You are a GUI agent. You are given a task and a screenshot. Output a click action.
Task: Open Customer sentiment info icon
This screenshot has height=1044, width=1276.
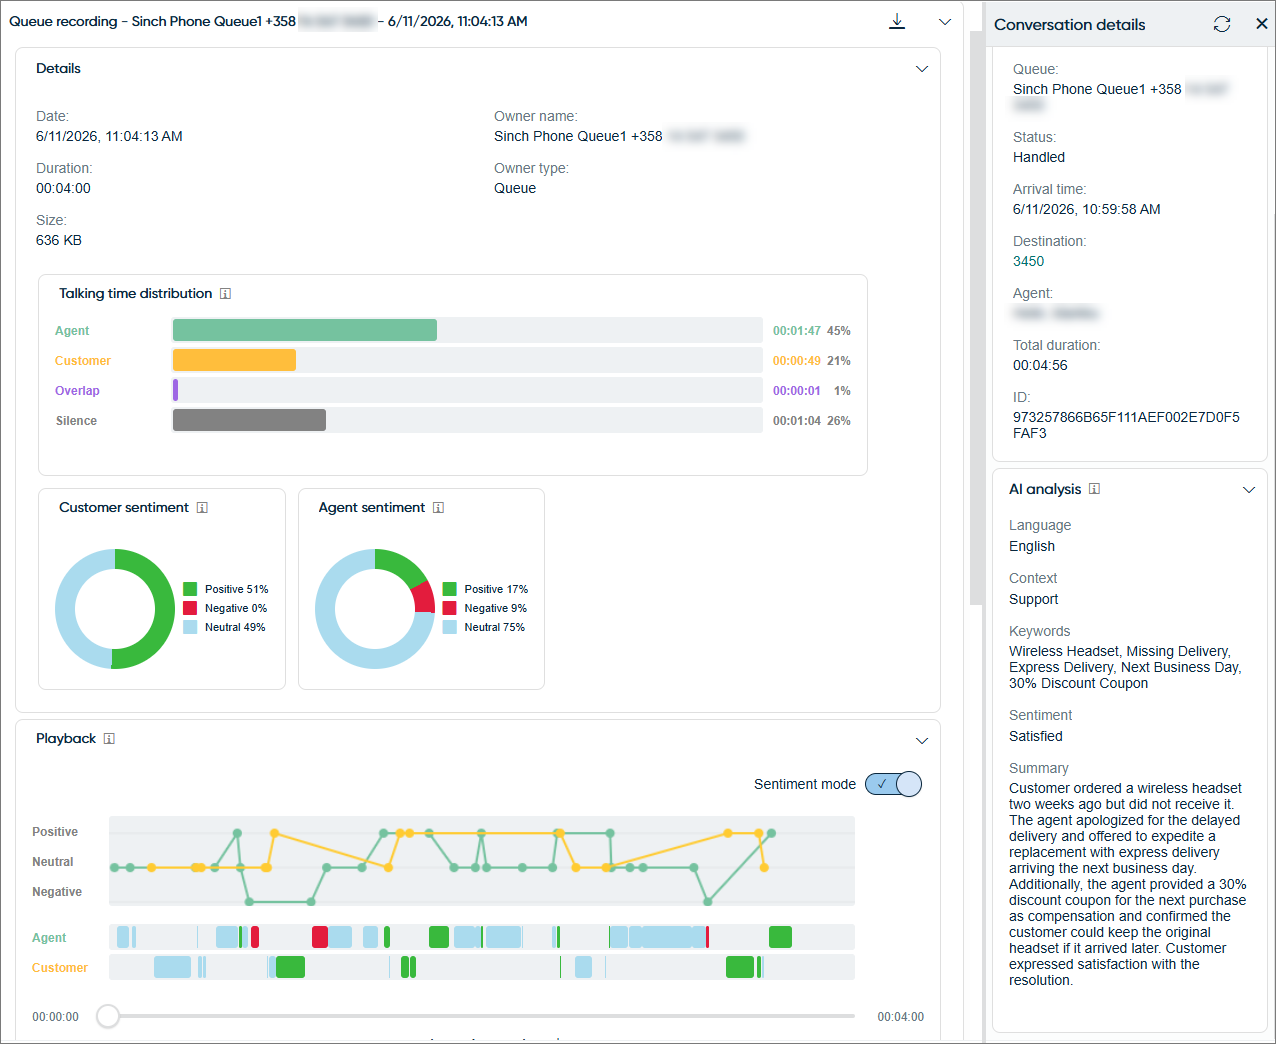pyautogui.click(x=202, y=508)
